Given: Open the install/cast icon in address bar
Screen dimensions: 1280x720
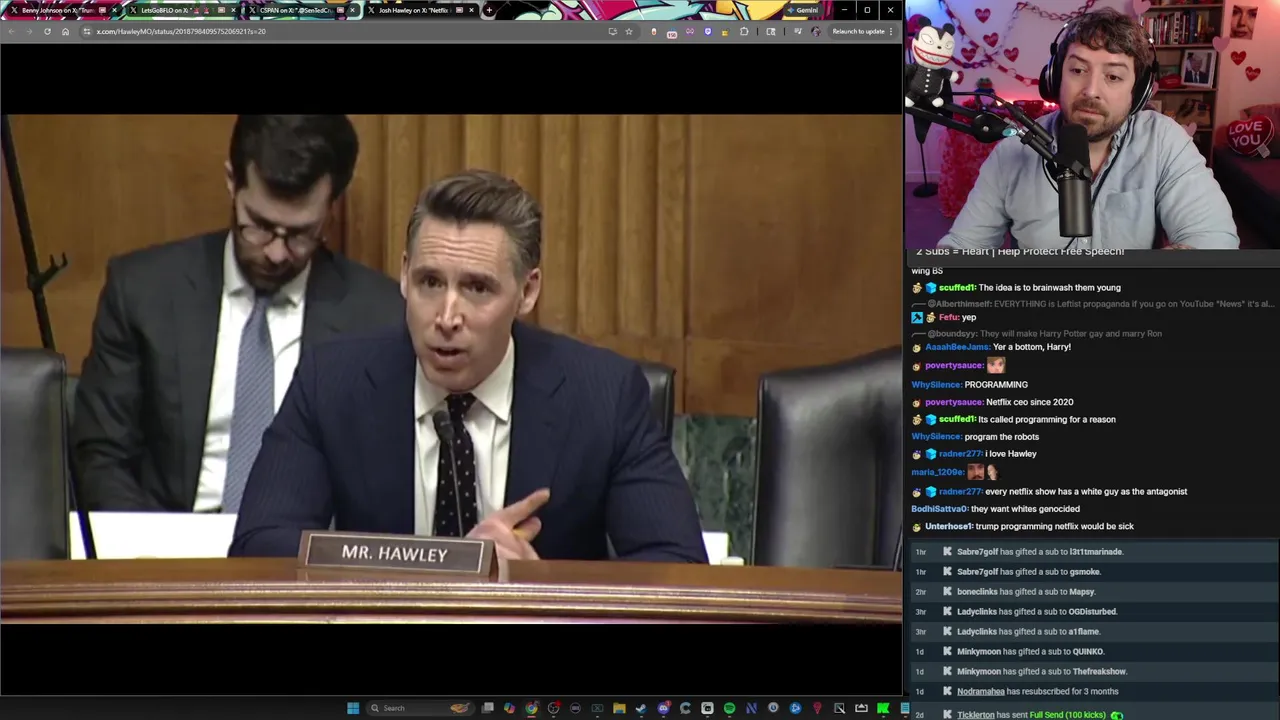Looking at the screenshot, I should [x=612, y=31].
